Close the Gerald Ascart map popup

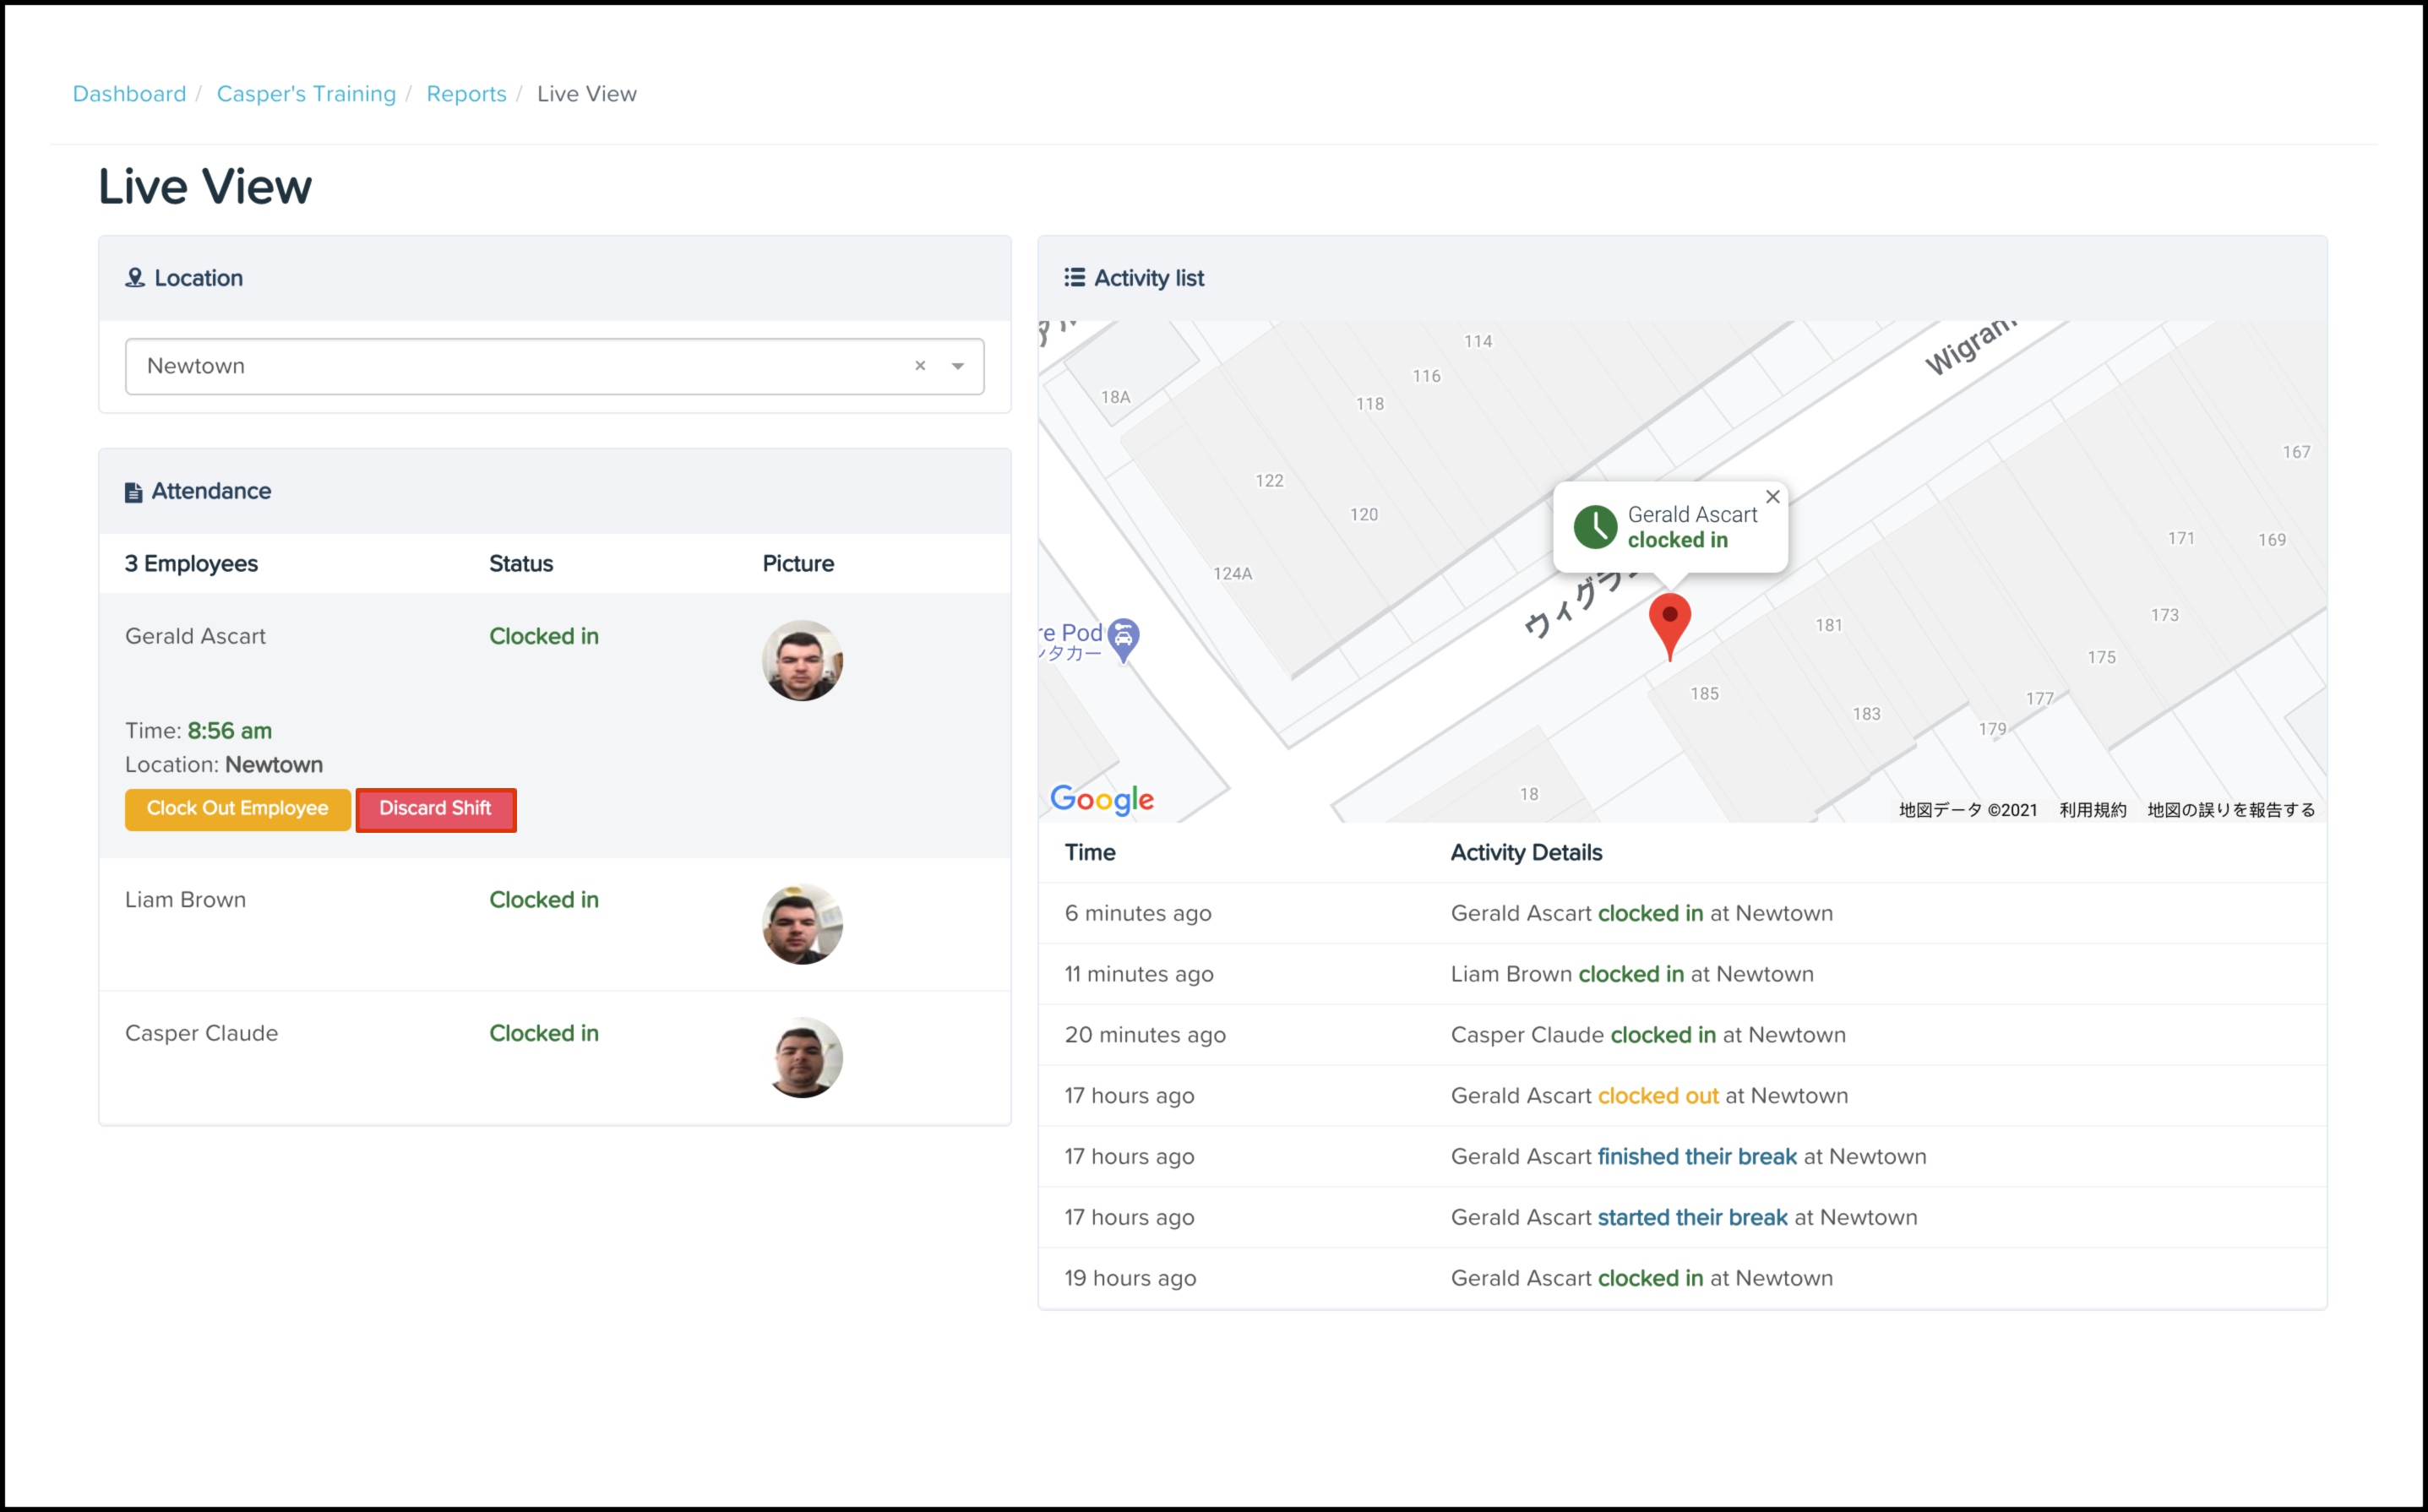pyautogui.click(x=1772, y=497)
